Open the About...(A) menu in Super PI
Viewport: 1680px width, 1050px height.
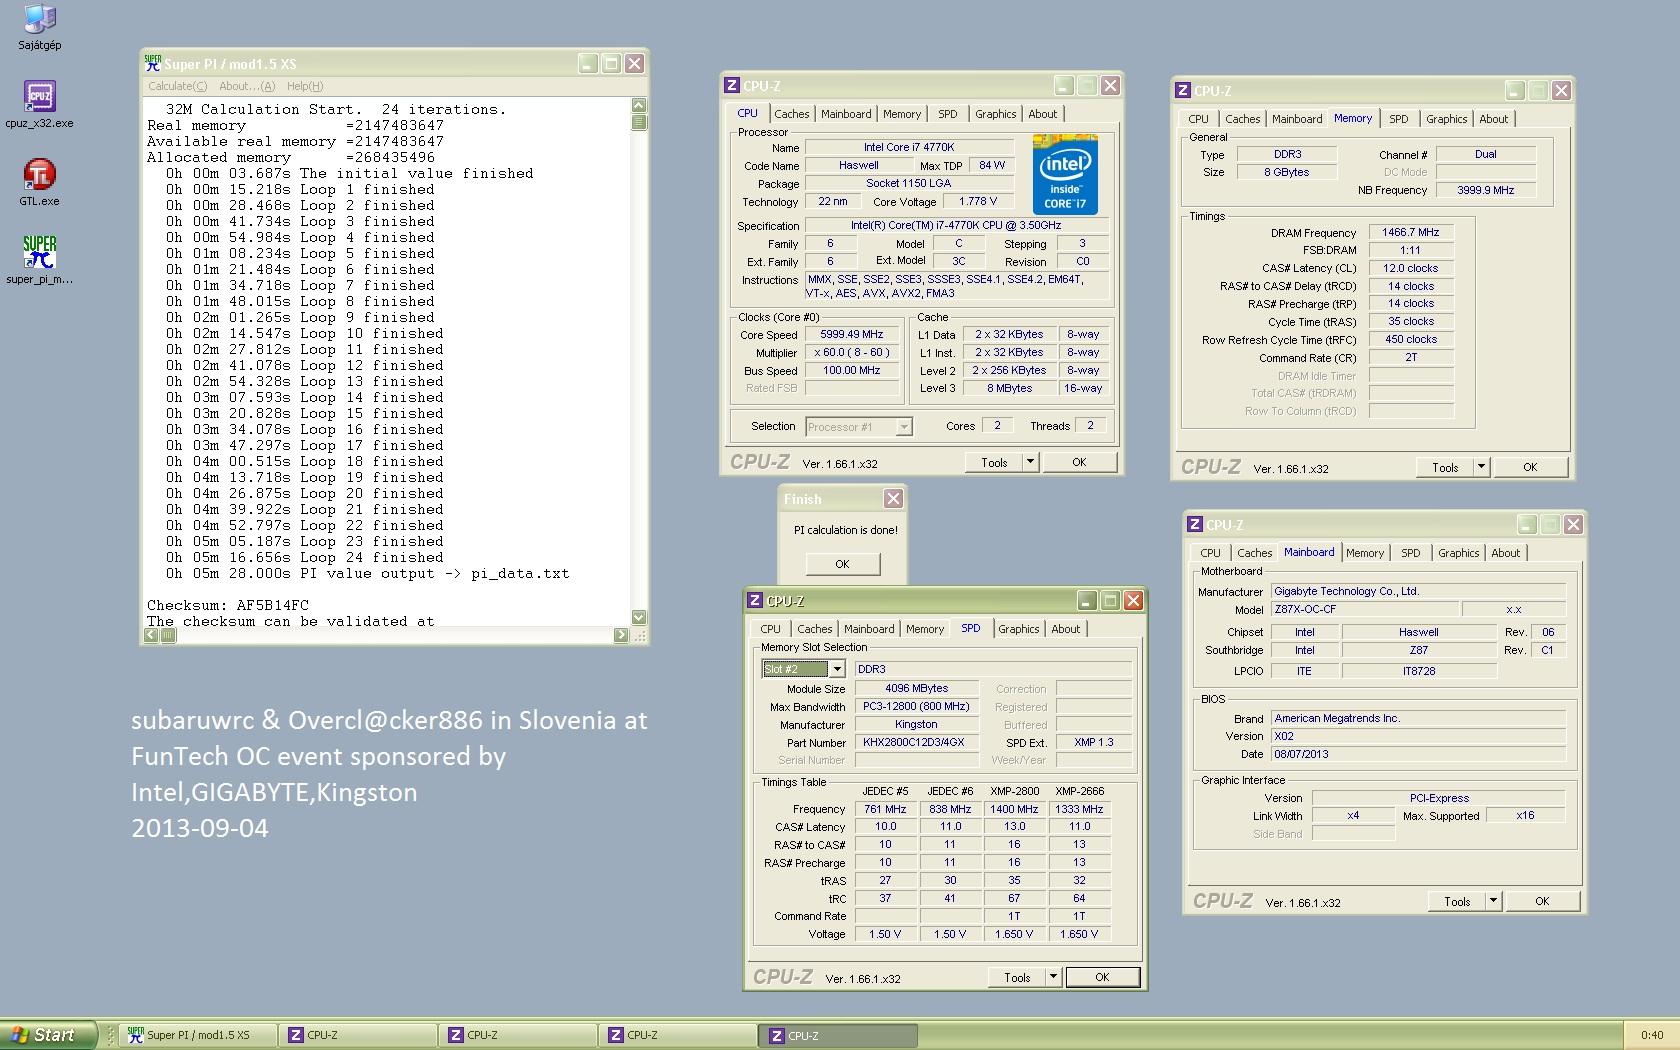point(247,86)
